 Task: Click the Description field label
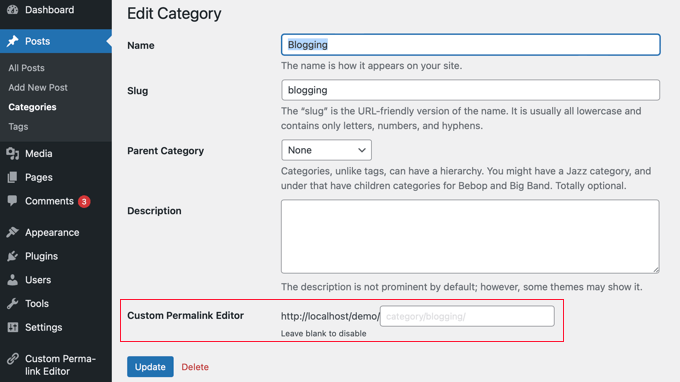click(154, 211)
